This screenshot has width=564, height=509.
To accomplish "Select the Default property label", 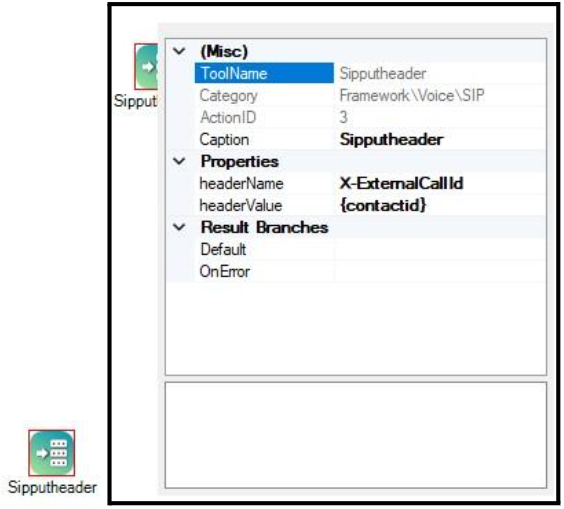I will [223, 249].
